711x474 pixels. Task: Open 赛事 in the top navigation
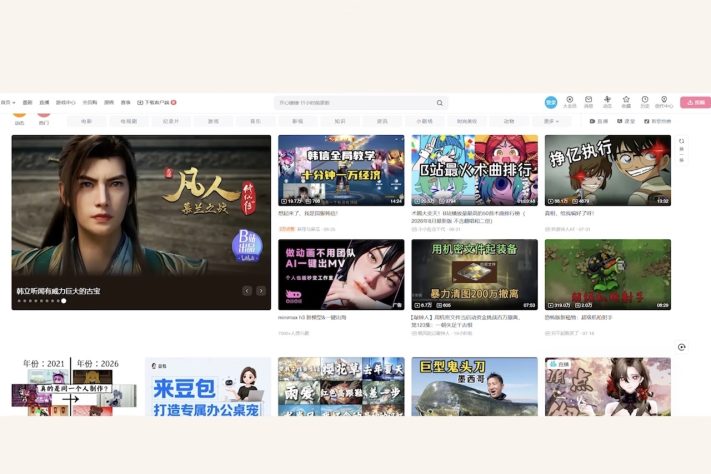pos(126,103)
